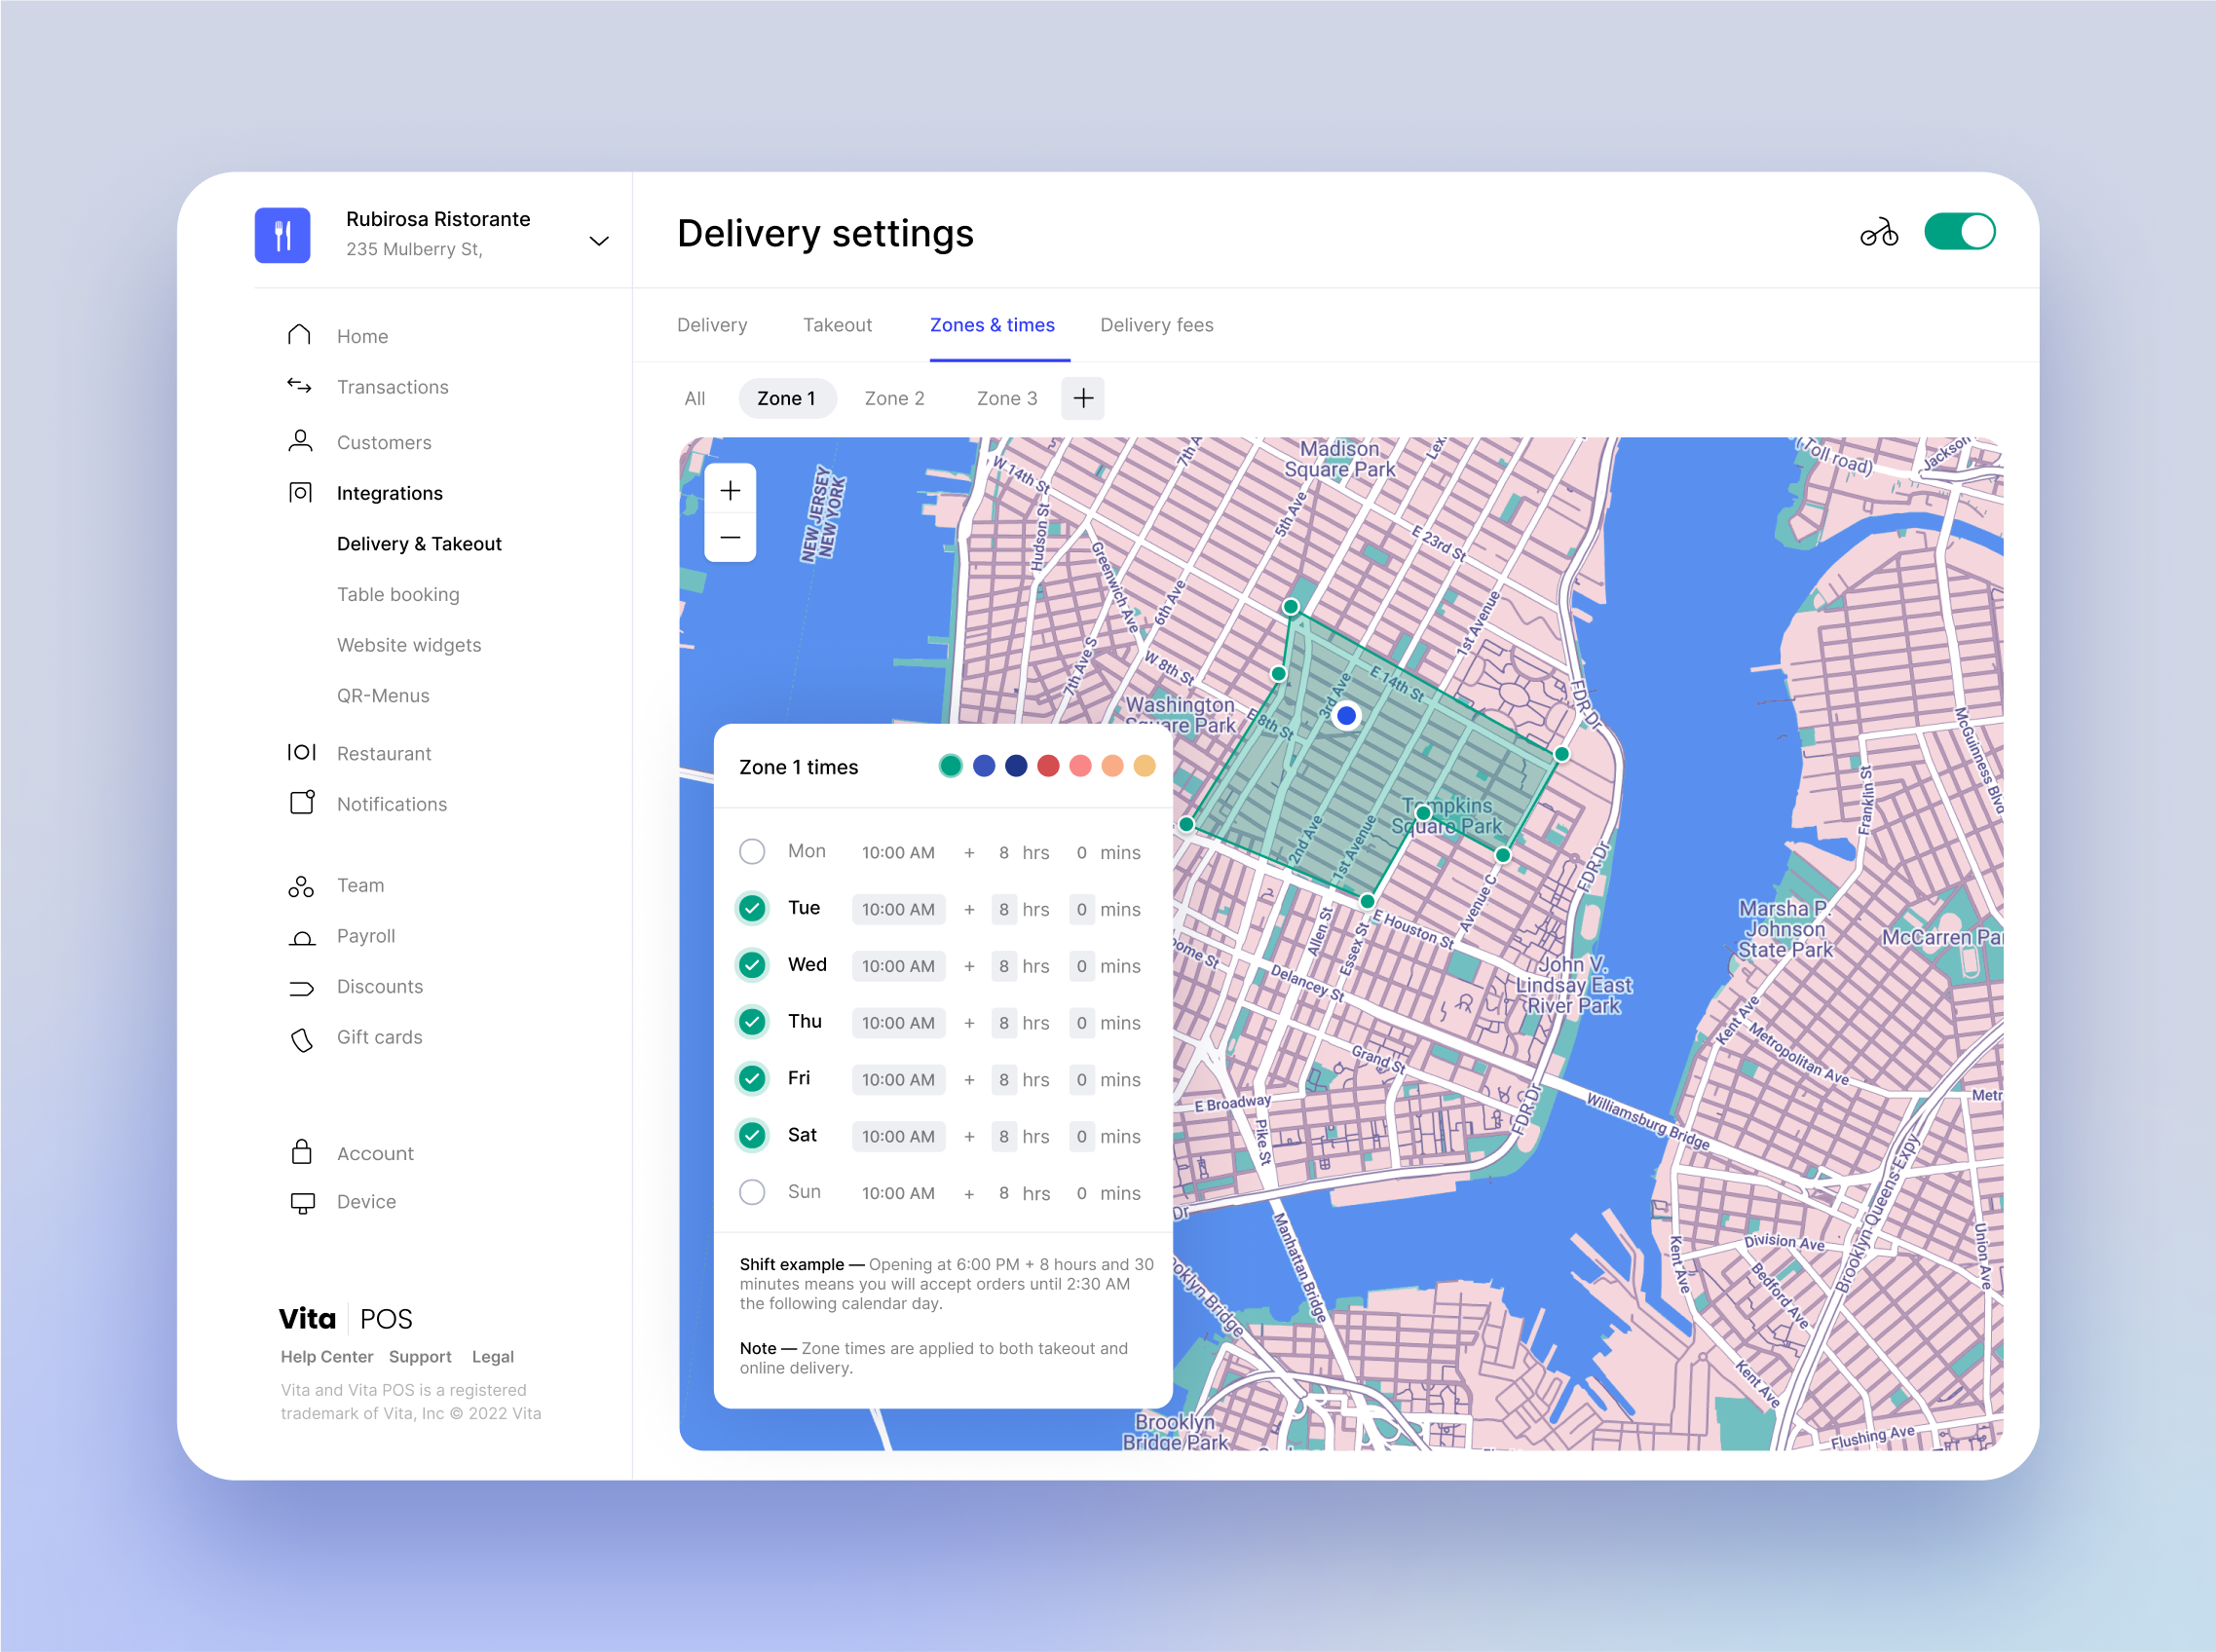Switch to the Takeout tab
This screenshot has height=1652, width=2216.
click(x=837, y=324)
